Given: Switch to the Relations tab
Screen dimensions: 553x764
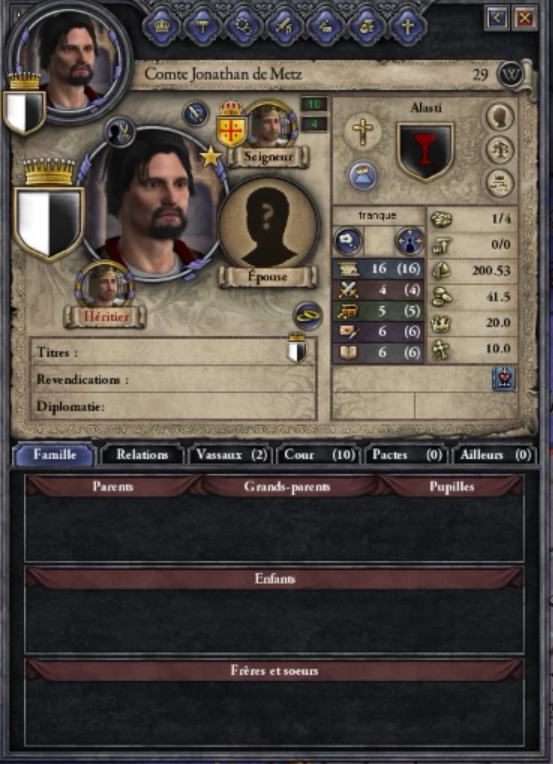Looking at the screenshot, I should click(142, 455).
